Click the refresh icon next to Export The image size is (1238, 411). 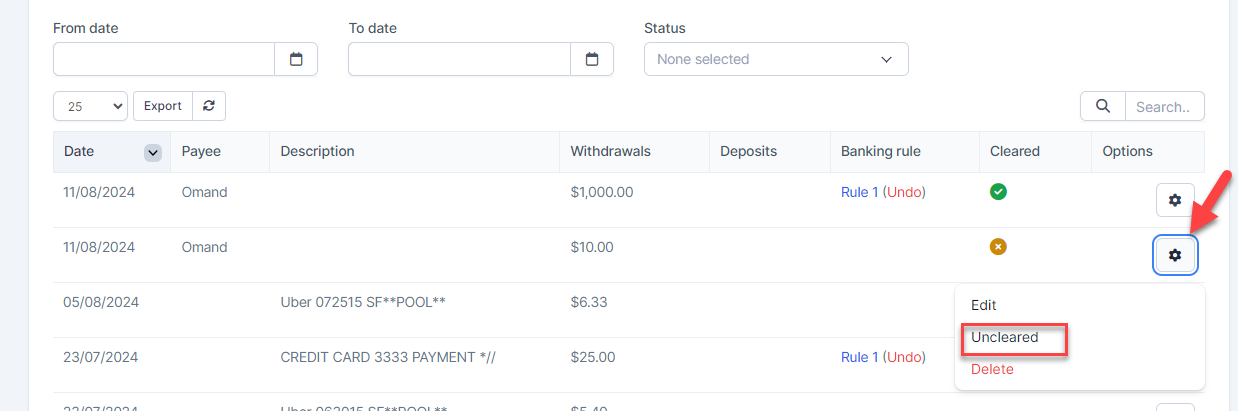tap(209, 106)
